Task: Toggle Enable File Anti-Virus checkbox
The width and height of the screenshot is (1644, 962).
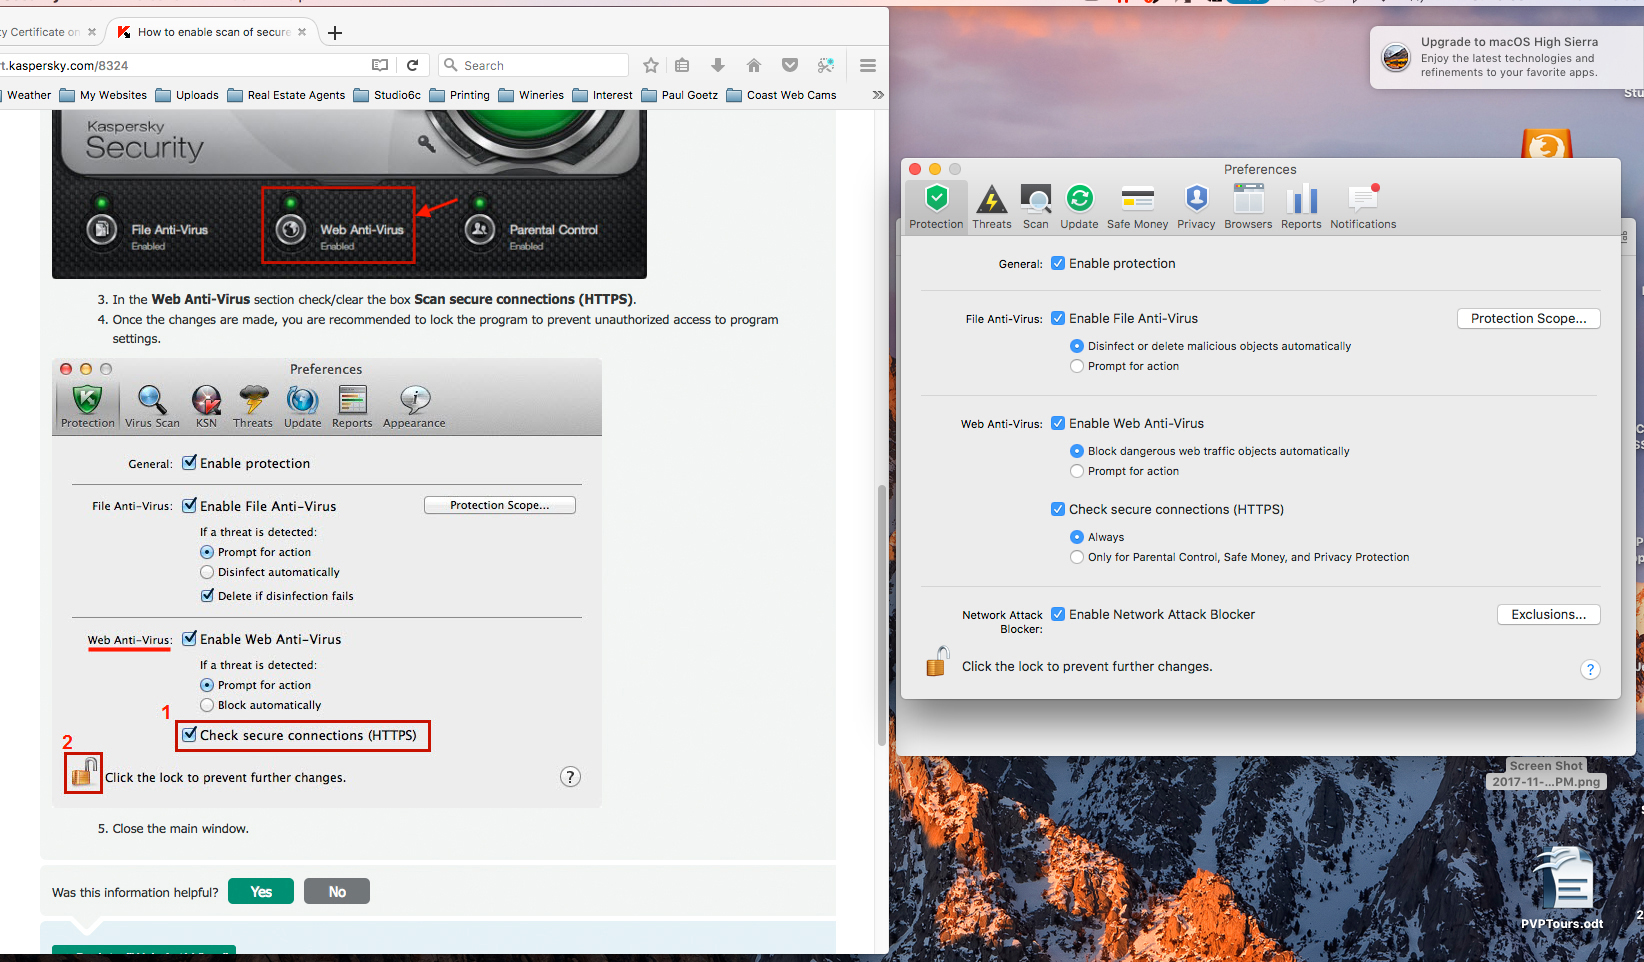Action: (x=1058, y=318)
